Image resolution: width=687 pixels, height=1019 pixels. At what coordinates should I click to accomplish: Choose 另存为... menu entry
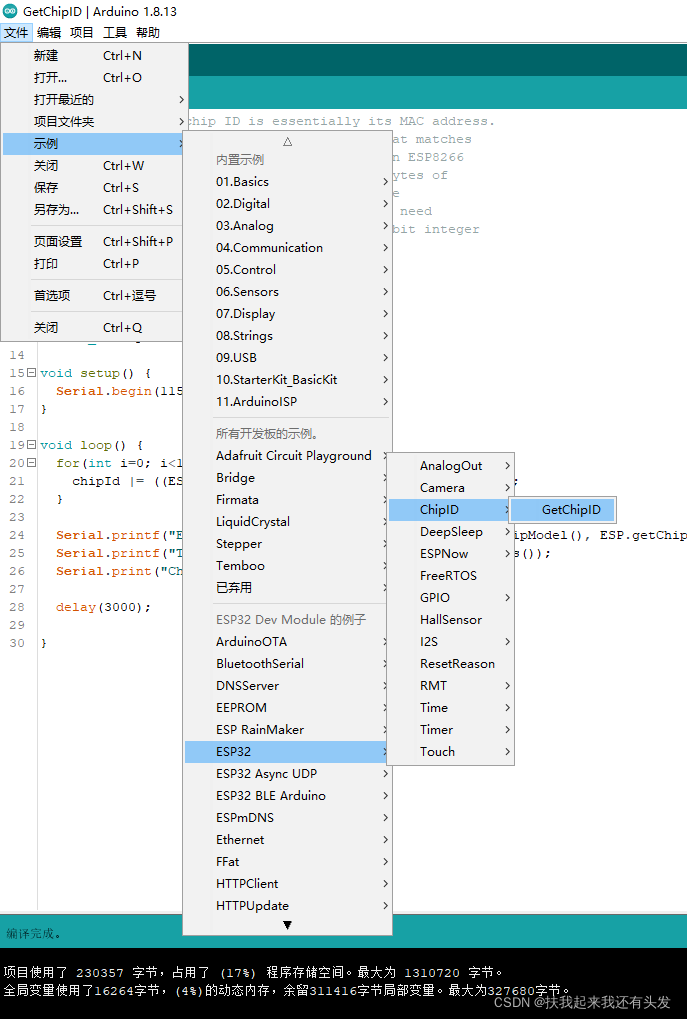94,210
